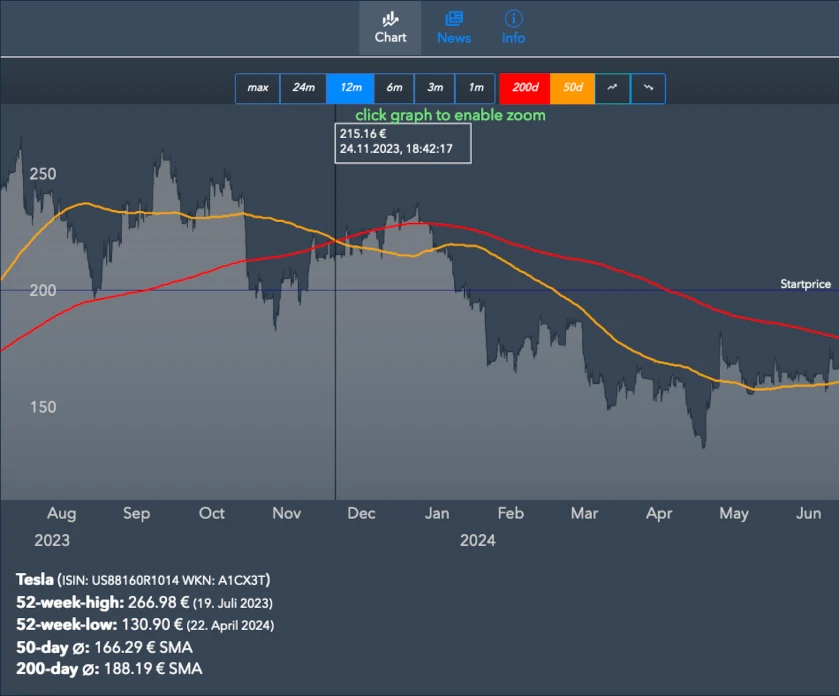839x696 pixels.
Task: Click the green zoom hint text
Action: tap(450, 115)
